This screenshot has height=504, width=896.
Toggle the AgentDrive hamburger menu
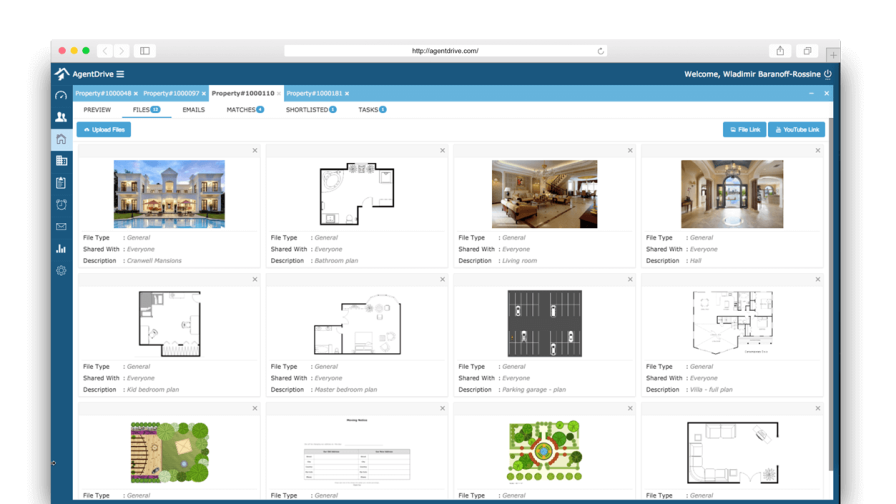(121, 74)
